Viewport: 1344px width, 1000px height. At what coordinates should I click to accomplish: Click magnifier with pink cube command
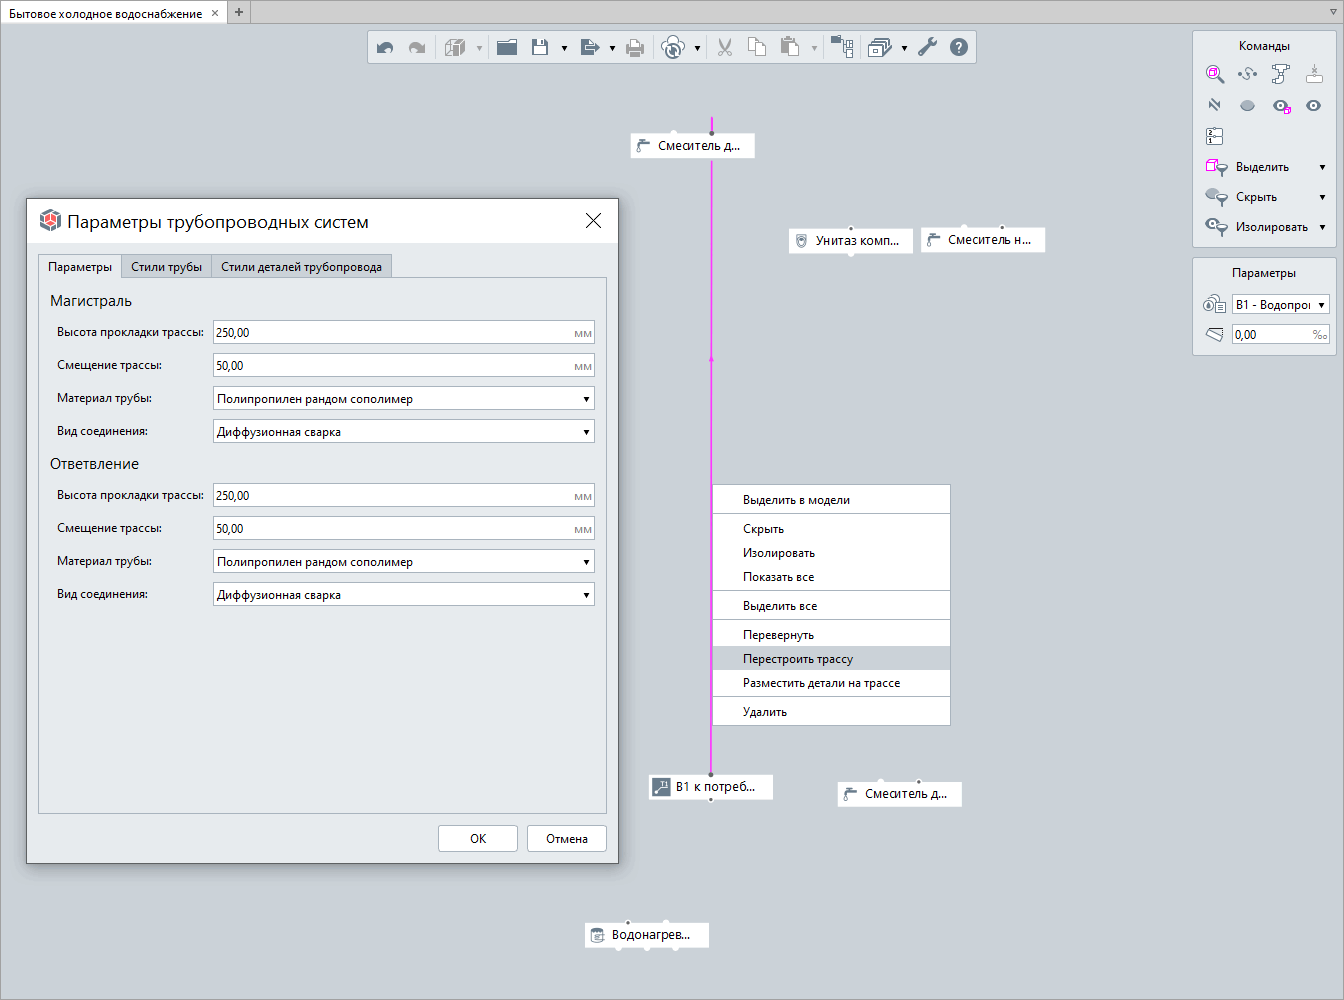(x=1215, y=74)
